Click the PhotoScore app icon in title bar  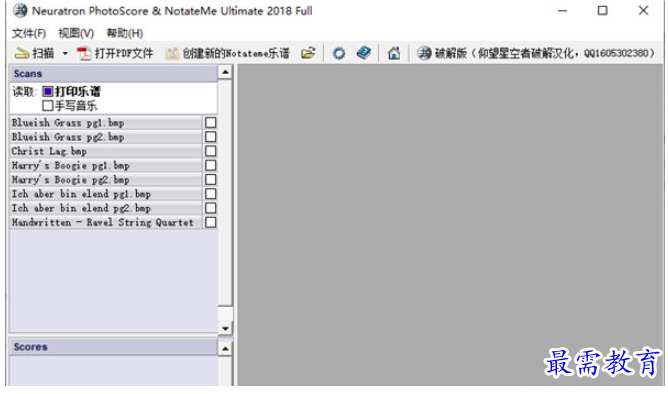click(20, 11)
